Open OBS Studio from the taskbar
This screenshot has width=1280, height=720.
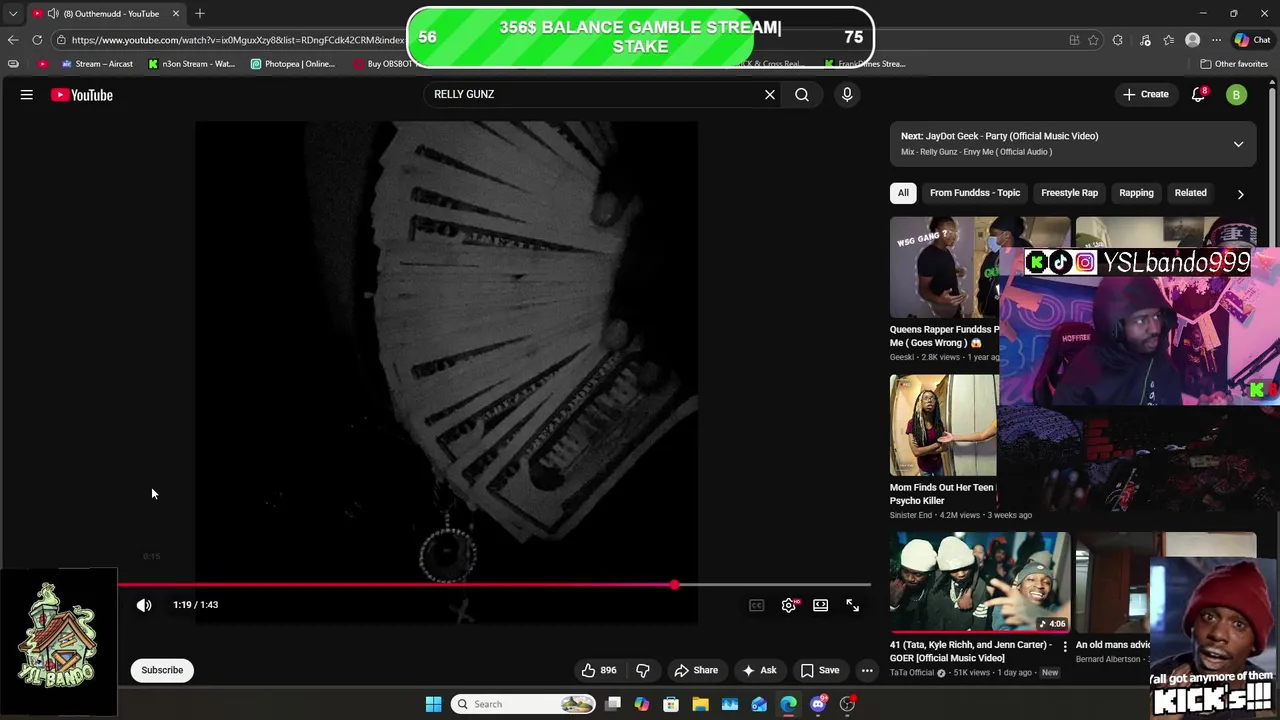(848, 704)
